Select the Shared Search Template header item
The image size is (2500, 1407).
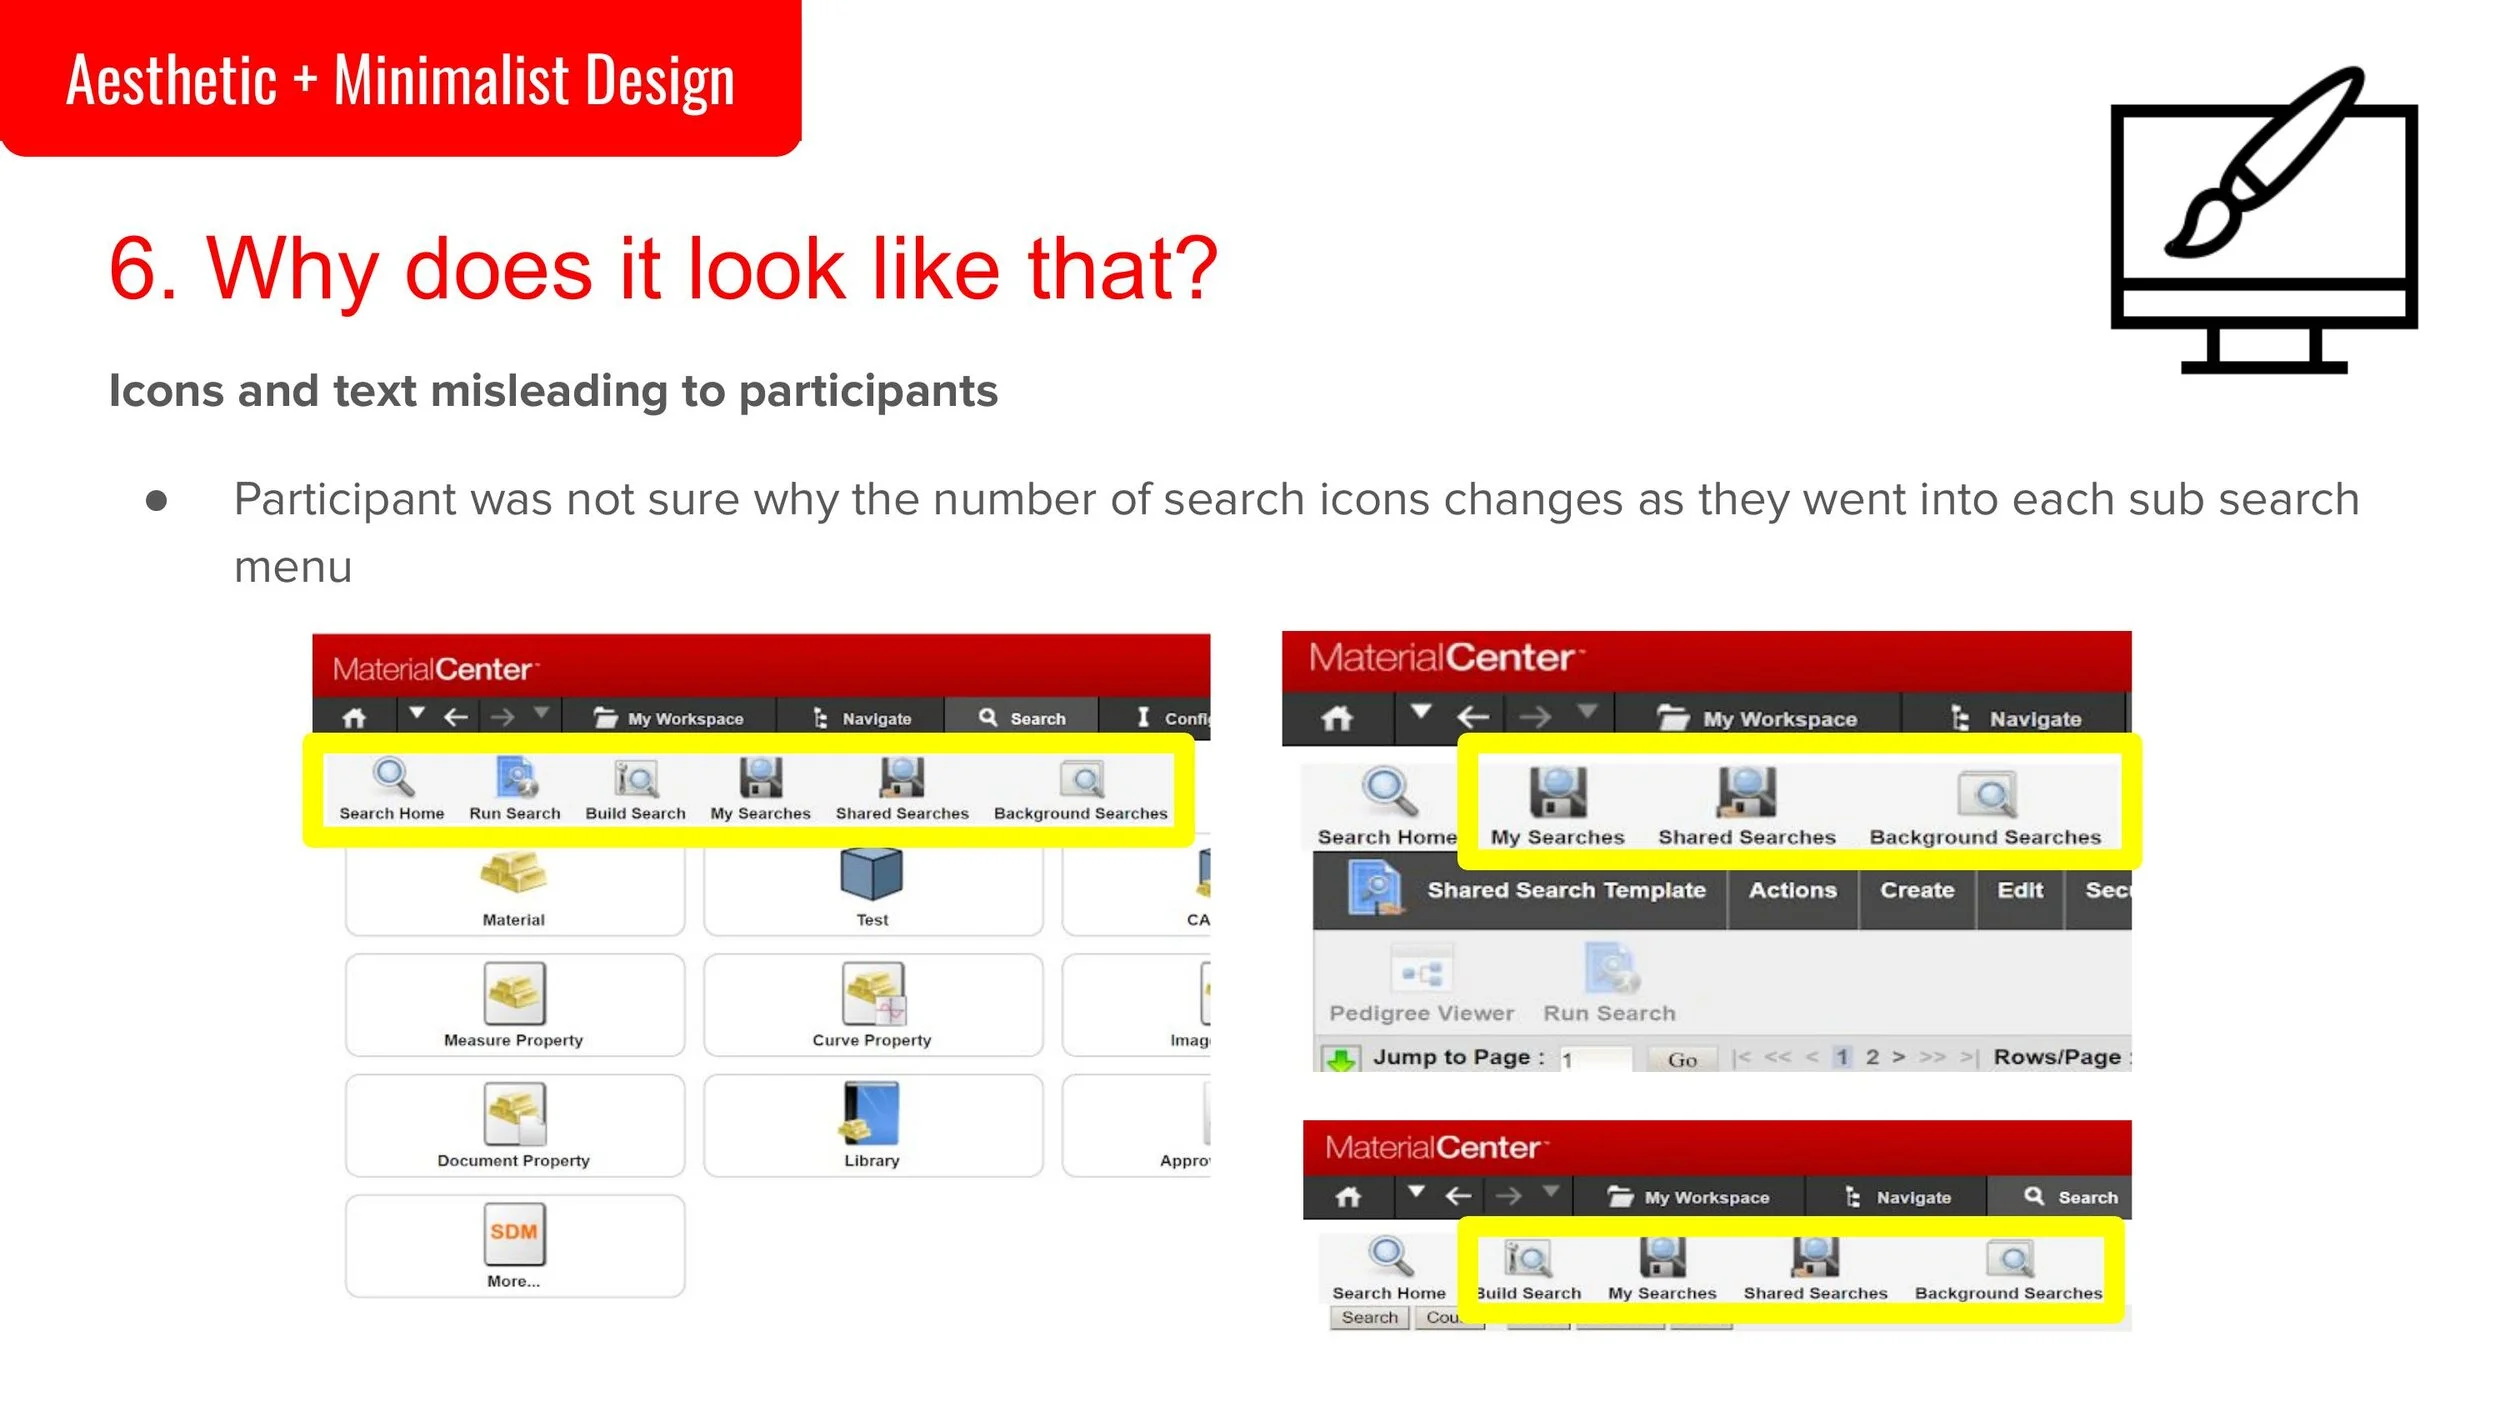1565,890
